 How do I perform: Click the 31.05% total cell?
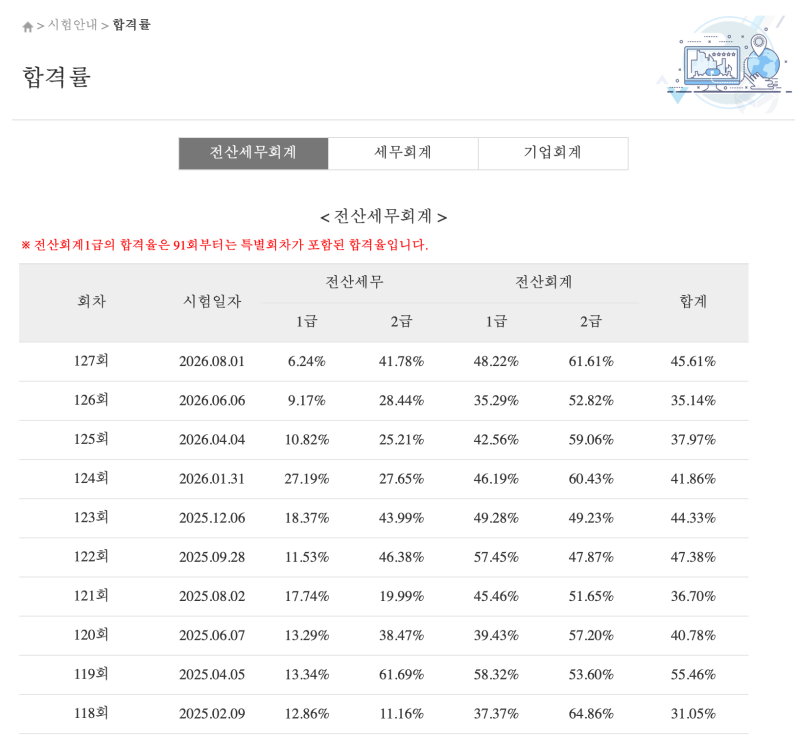click(693, 714)
